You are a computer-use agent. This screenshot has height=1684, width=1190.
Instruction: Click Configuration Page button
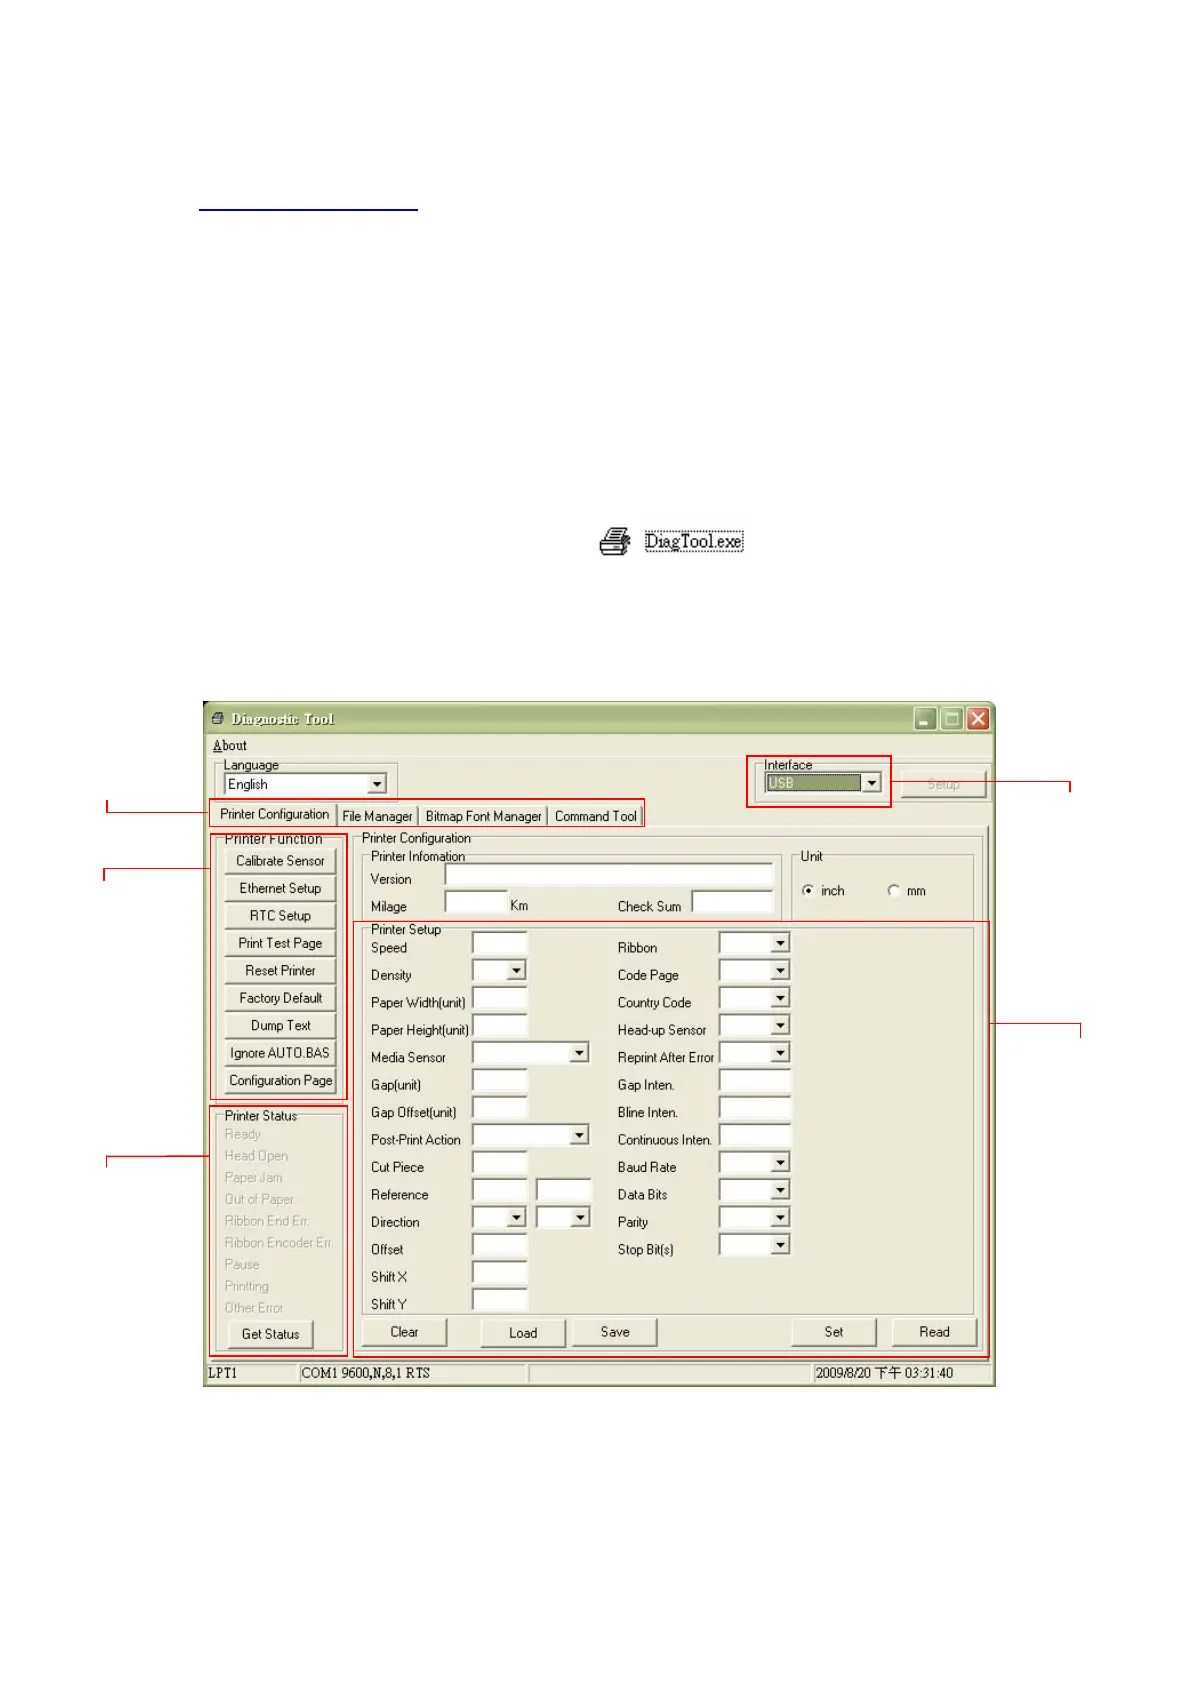[x=280, y=1080]
